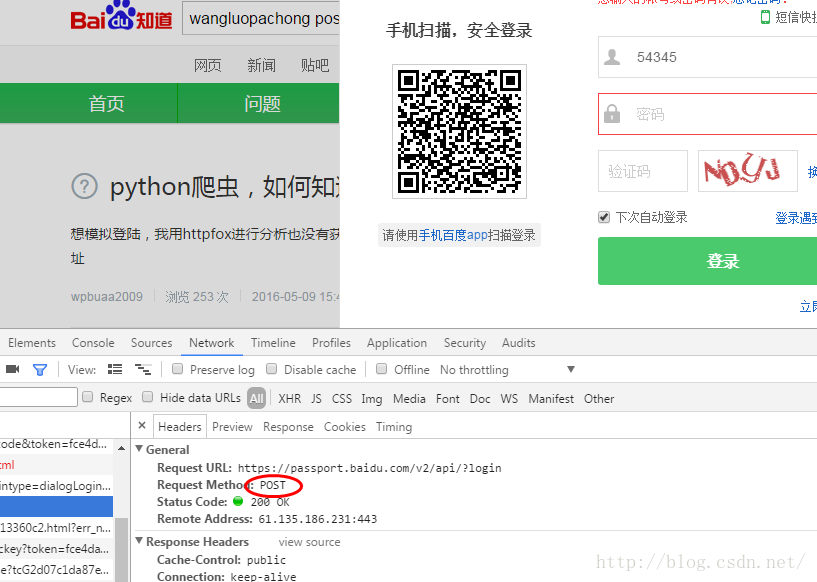Toggle the Offline checkbox
Image resolution: width=817 pixels, height=582 pixels.
click(381, 369)
